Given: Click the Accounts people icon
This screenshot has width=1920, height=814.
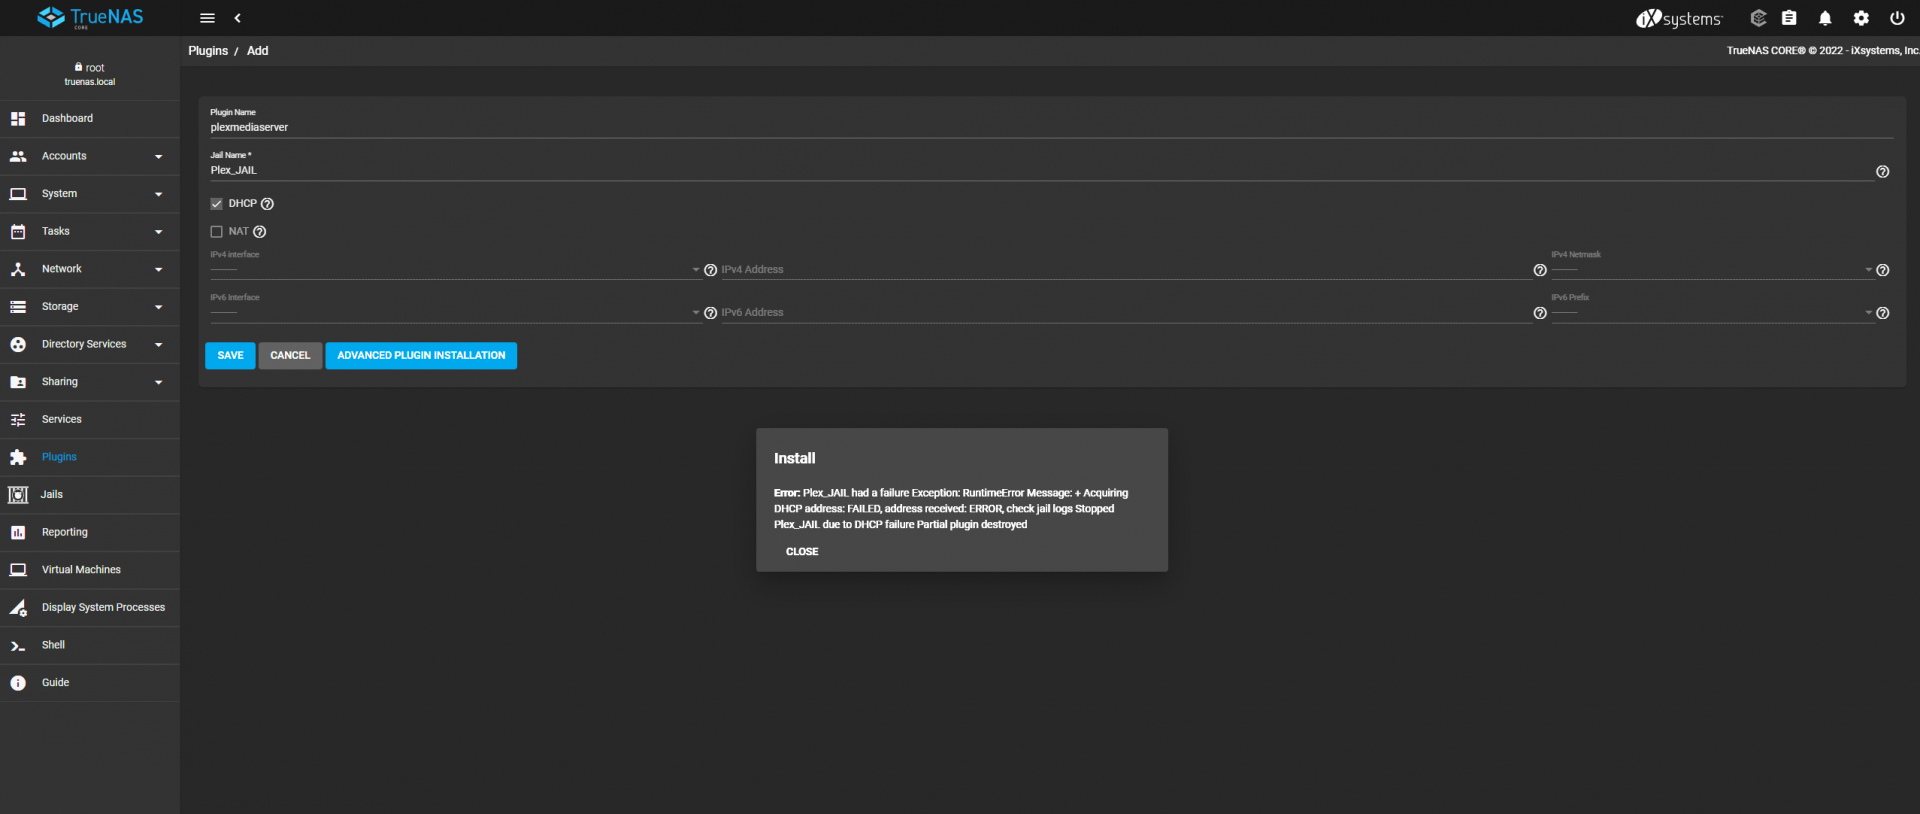Looking at the screenshot, I should [x=18, y=156].
